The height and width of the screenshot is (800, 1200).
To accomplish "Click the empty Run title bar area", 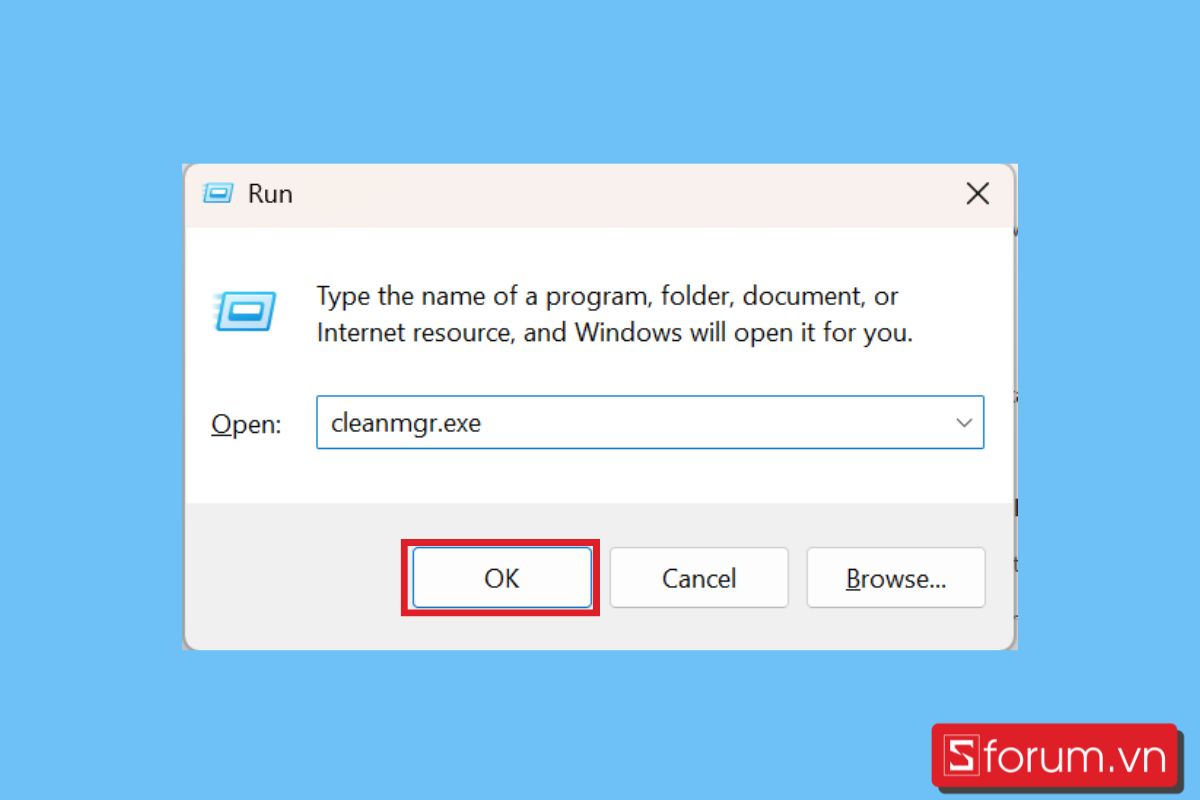I will [x=620, y=194].
